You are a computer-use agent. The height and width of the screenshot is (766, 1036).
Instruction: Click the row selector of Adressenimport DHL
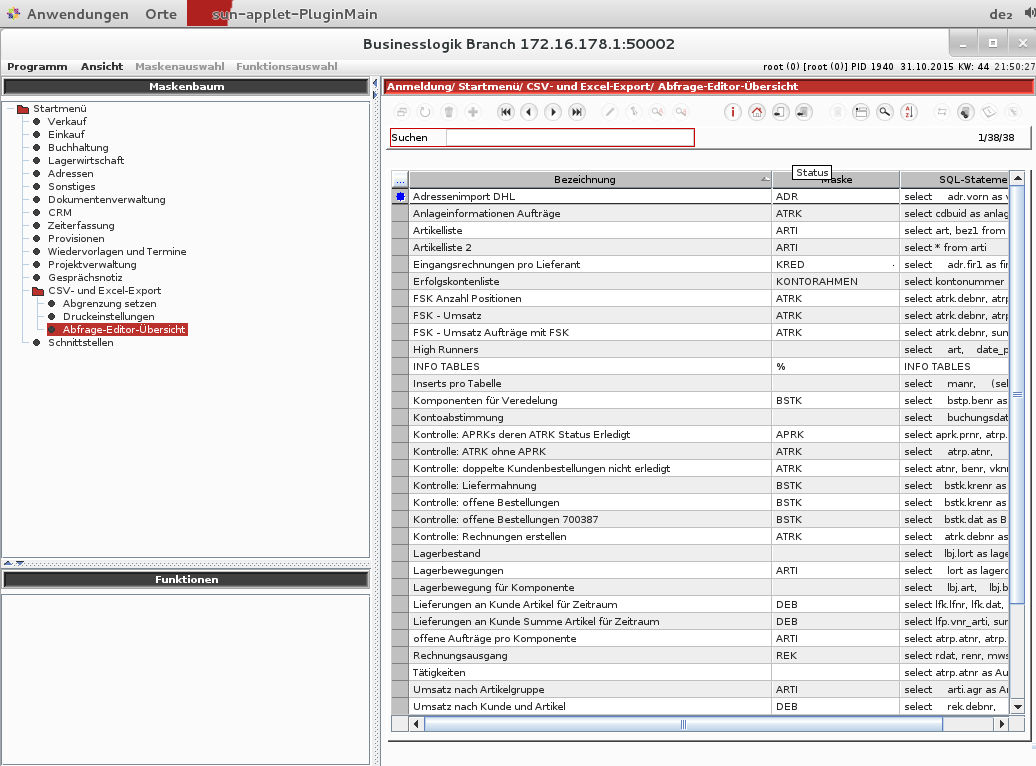400,196
